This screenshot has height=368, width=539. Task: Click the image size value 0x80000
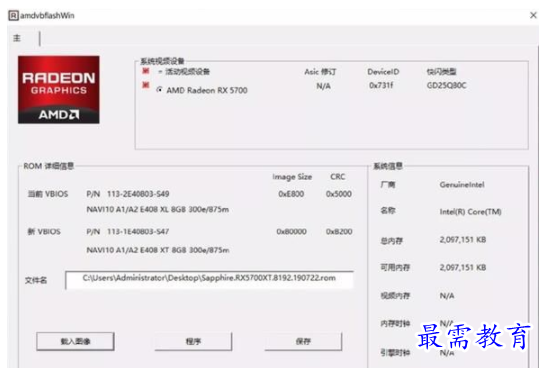(x=292, y=232)
